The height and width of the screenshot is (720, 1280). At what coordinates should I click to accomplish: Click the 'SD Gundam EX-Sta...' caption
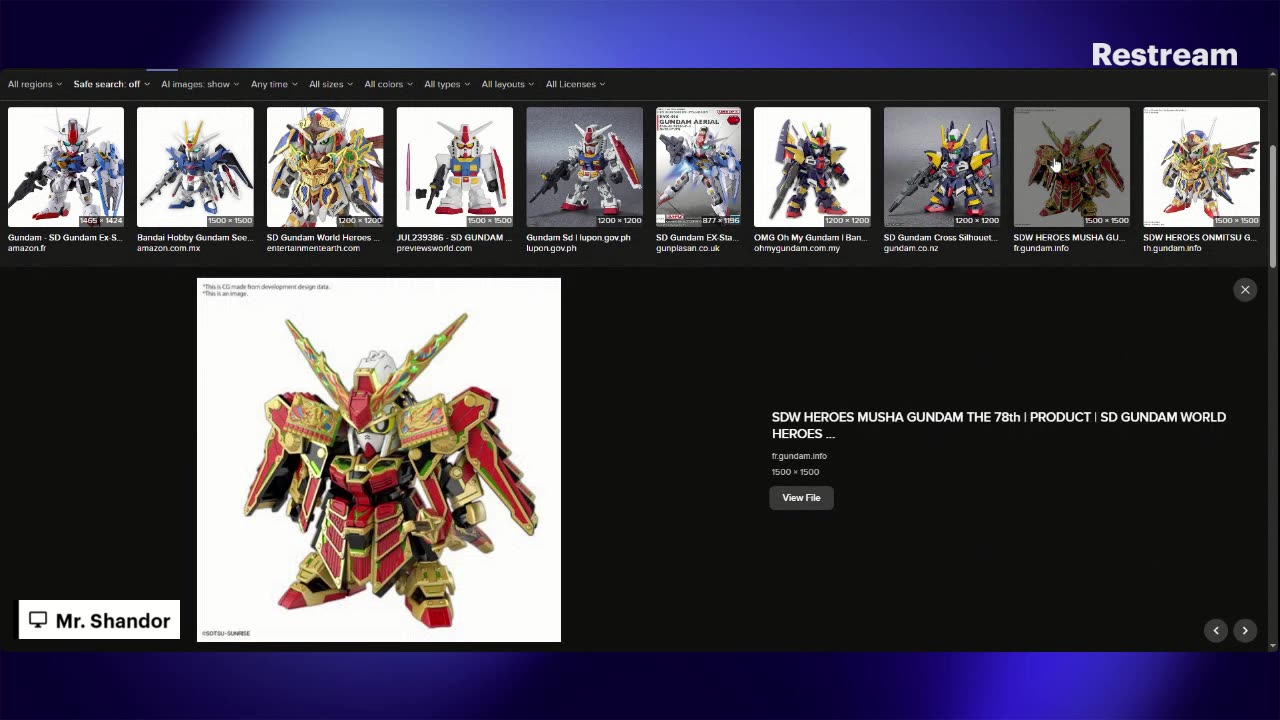695,238
